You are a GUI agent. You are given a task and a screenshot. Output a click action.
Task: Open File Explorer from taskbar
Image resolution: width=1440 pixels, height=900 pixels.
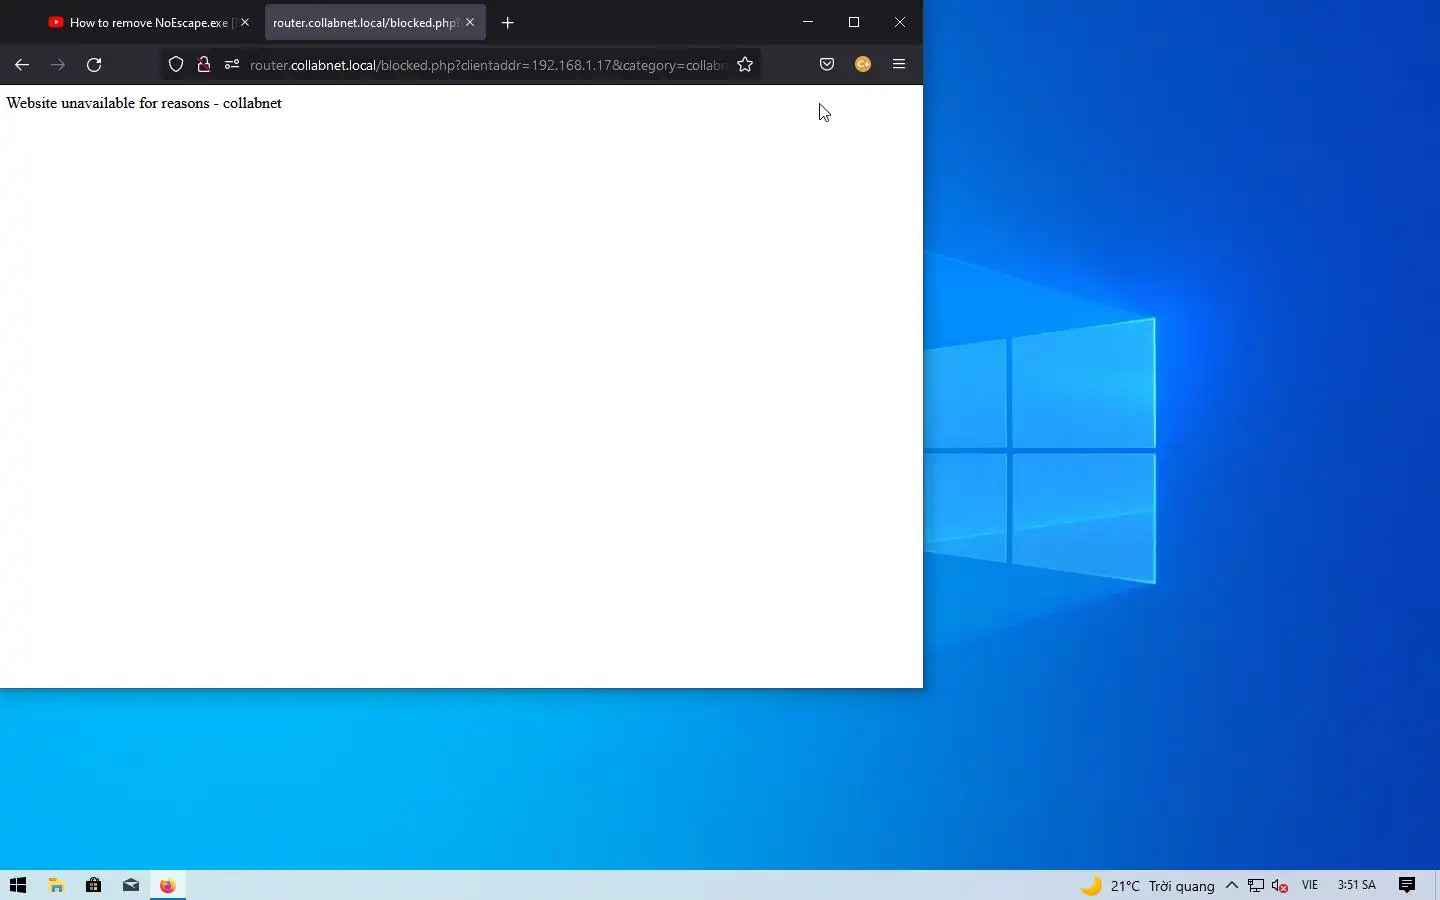(x=56, y=885)
